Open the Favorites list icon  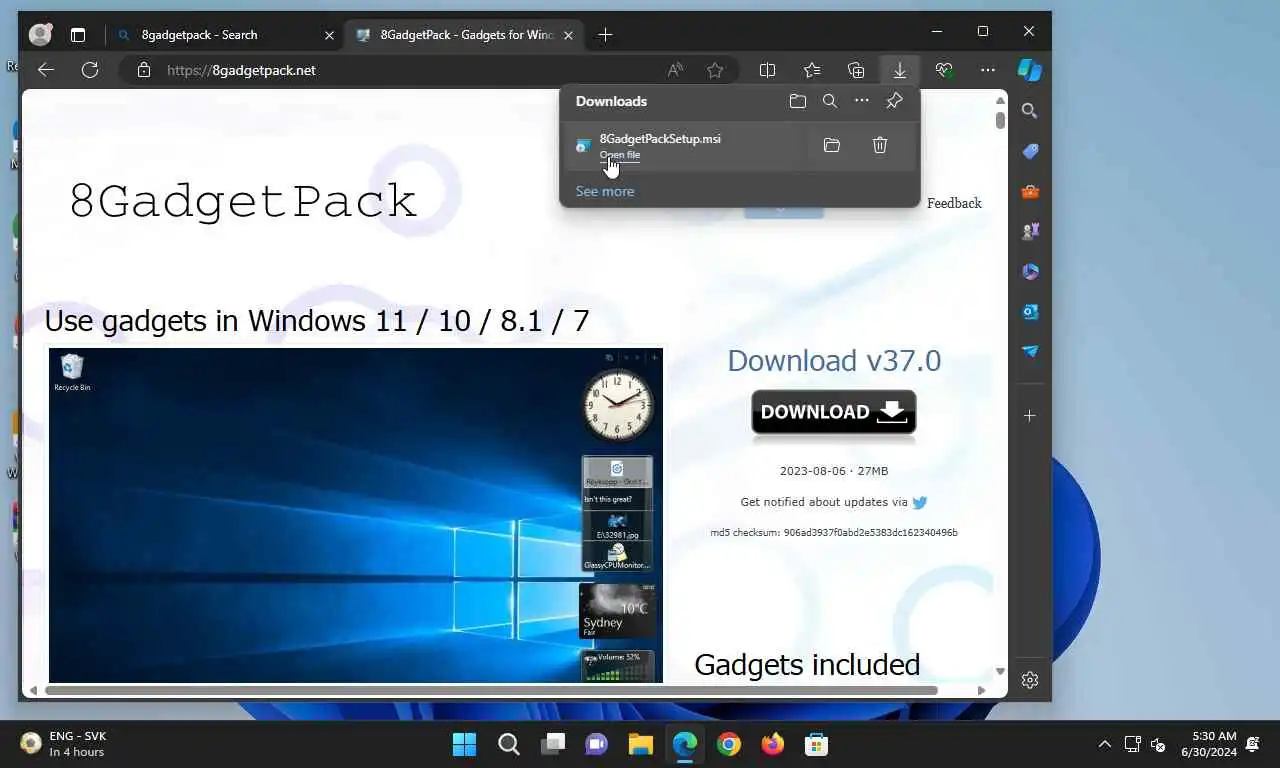coord(812,70)
